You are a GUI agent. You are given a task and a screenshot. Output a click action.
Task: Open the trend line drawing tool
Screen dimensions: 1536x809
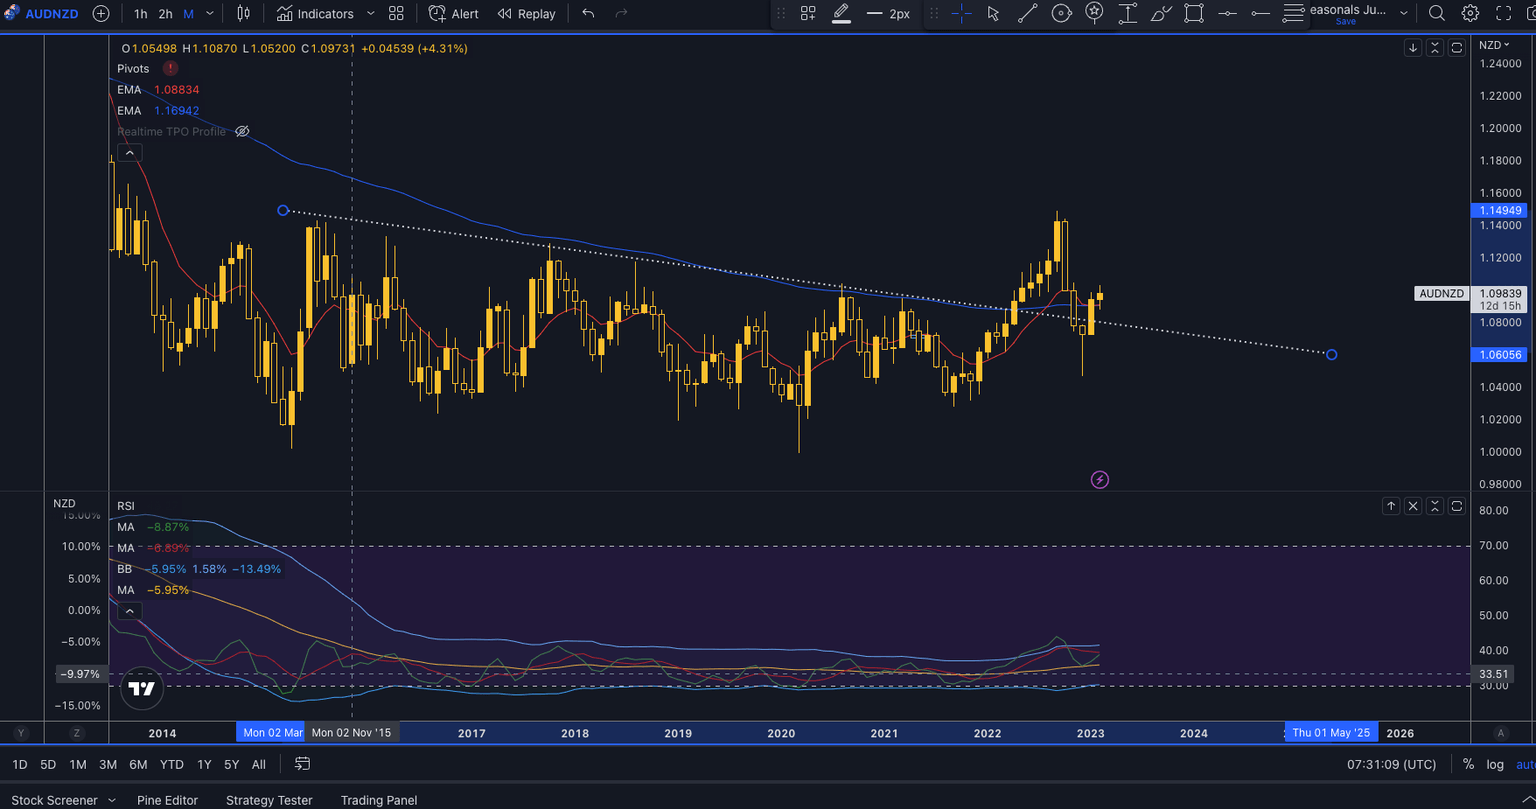[1027, 14]
